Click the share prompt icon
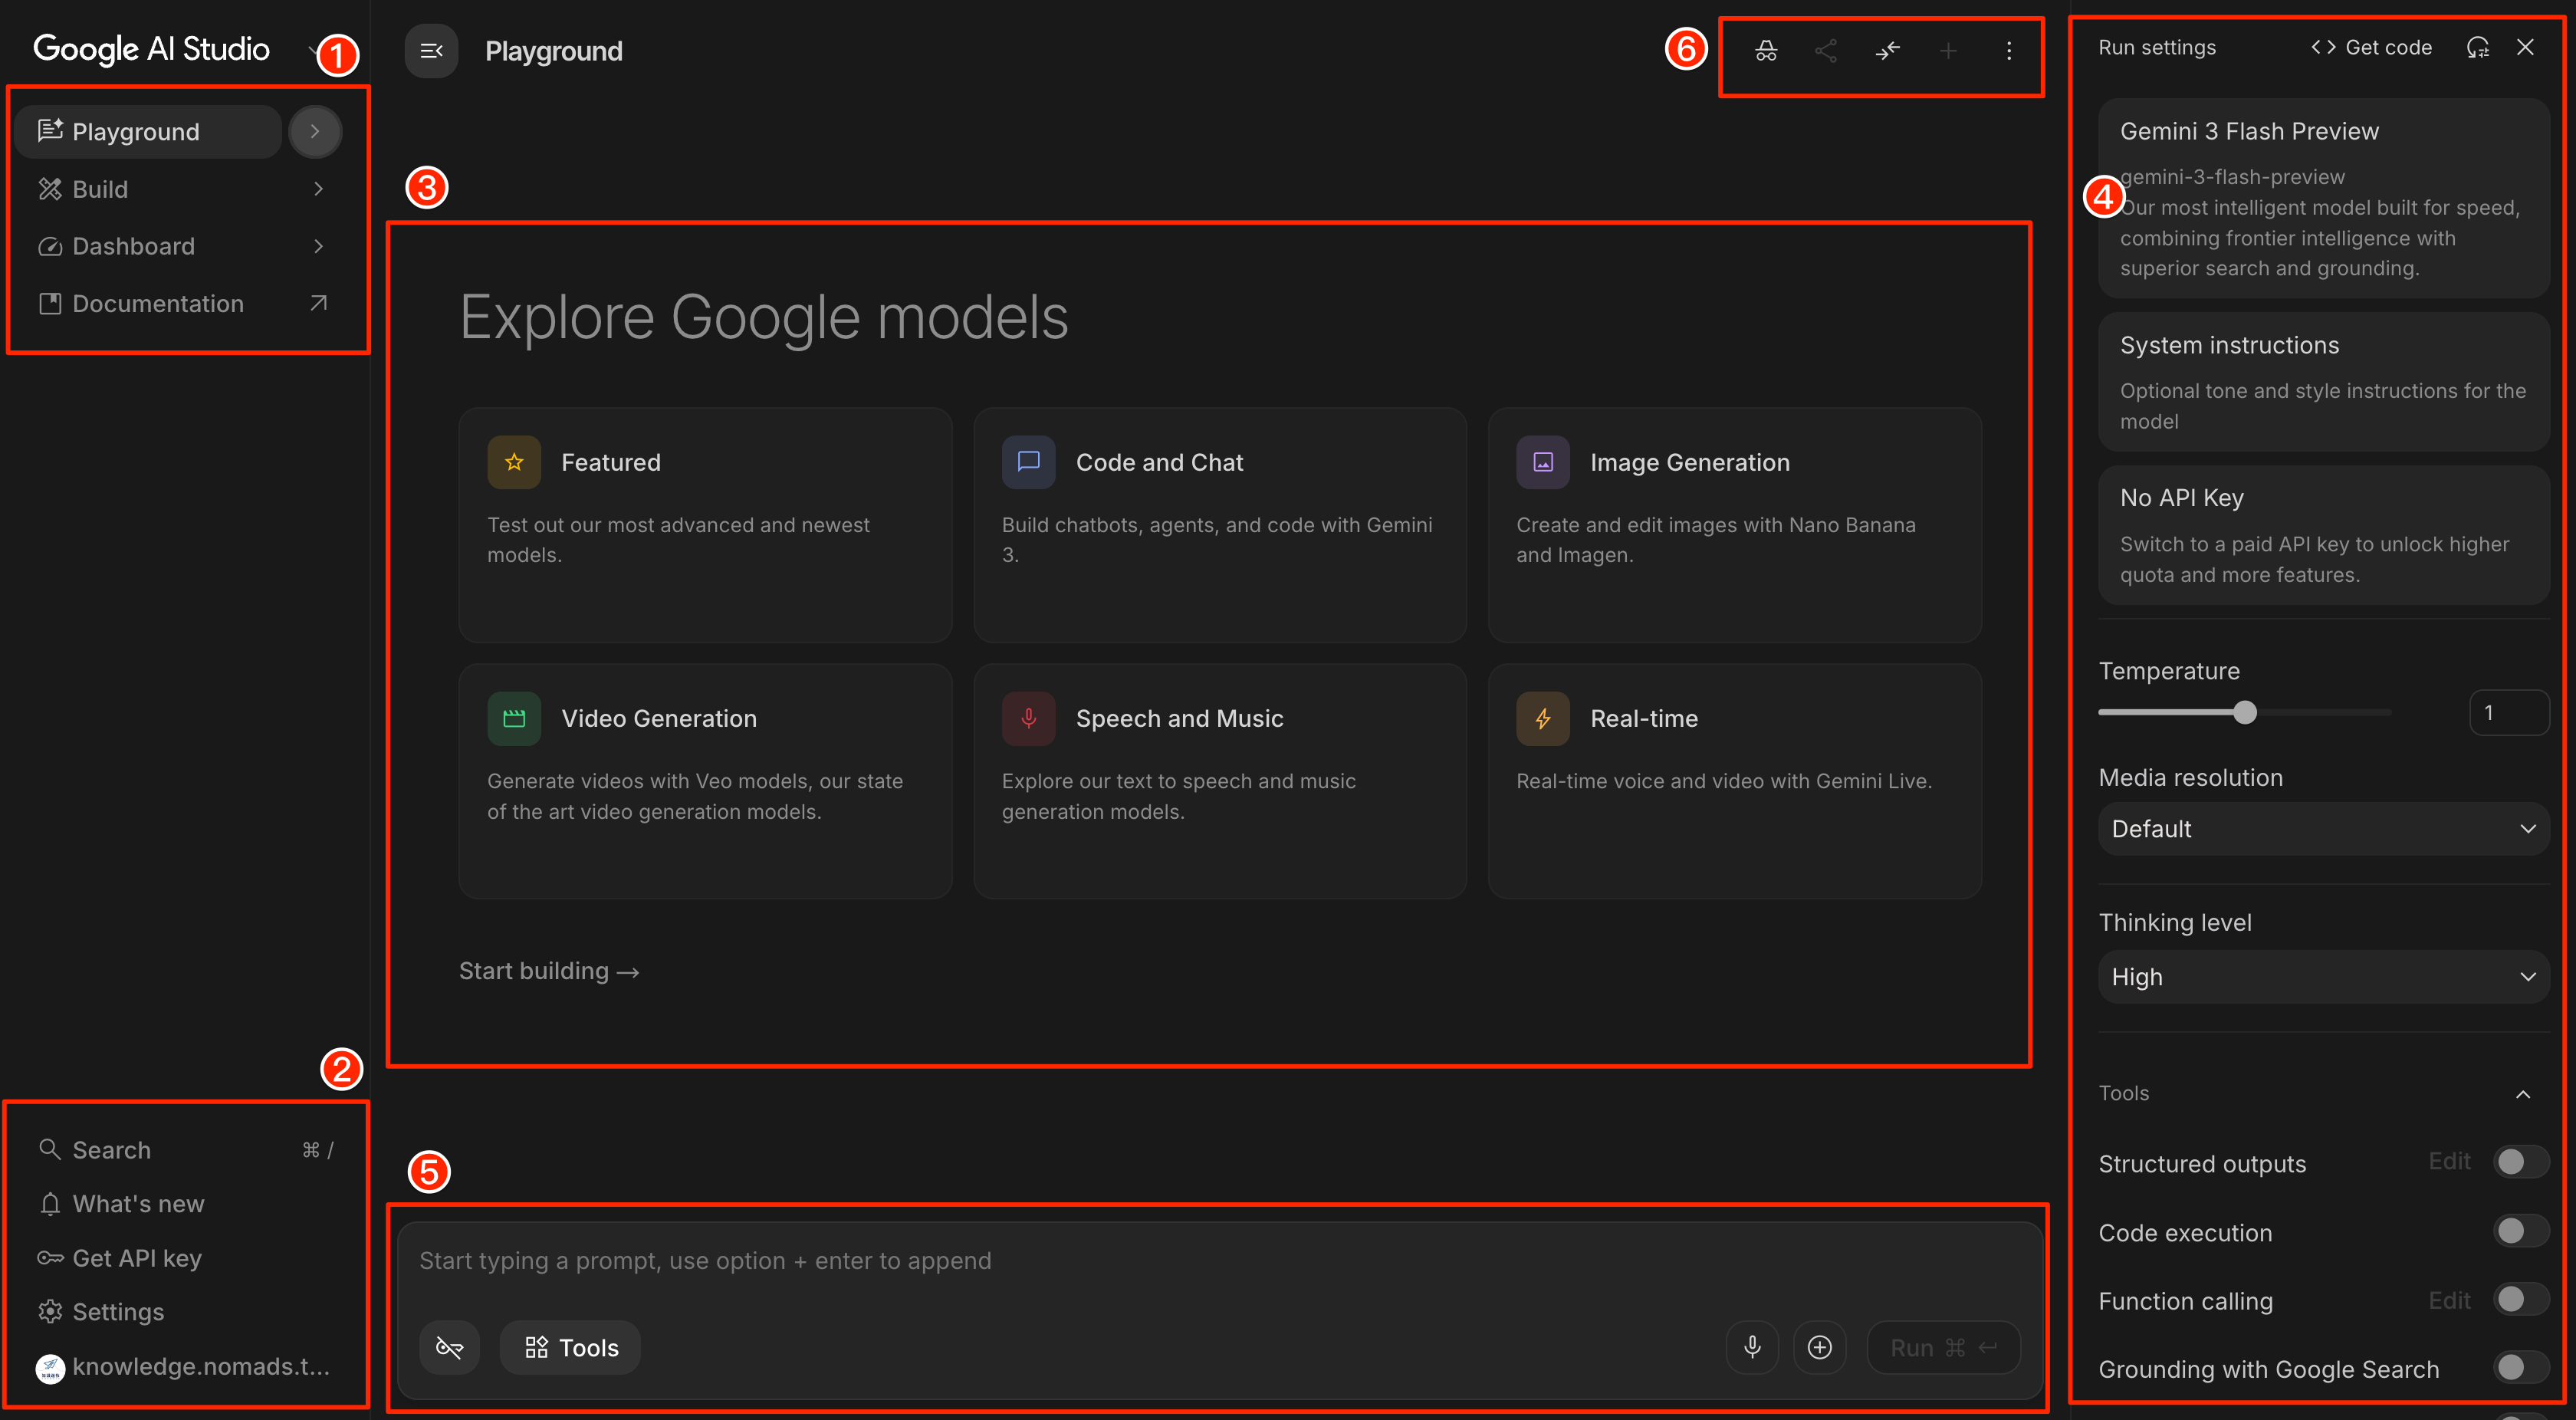 [1825, 51]
